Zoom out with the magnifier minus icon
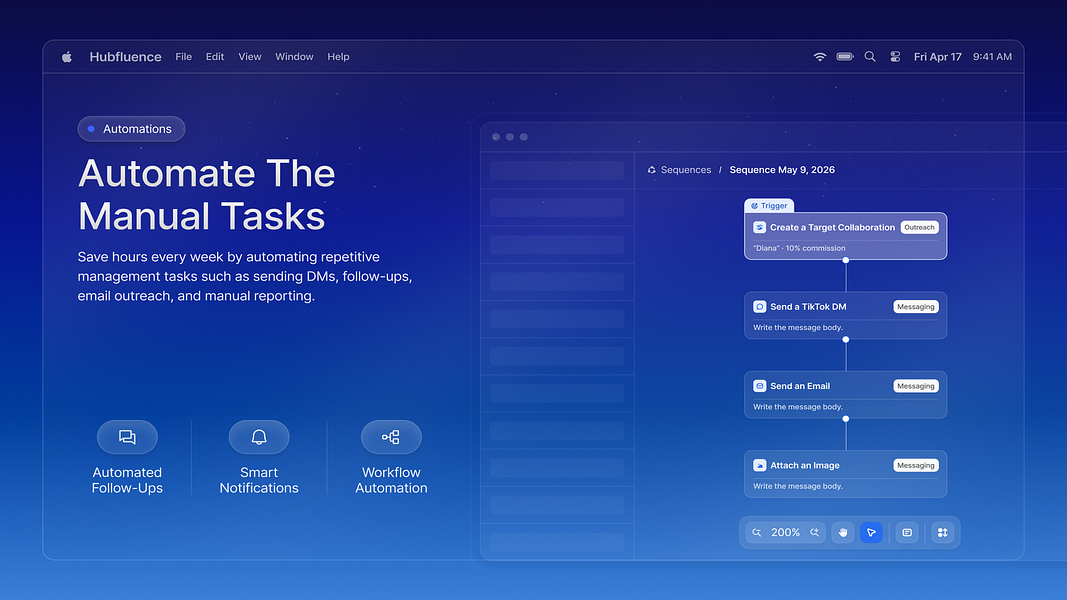This screenshot has height=600, width=1067. [x=757, y=533]
